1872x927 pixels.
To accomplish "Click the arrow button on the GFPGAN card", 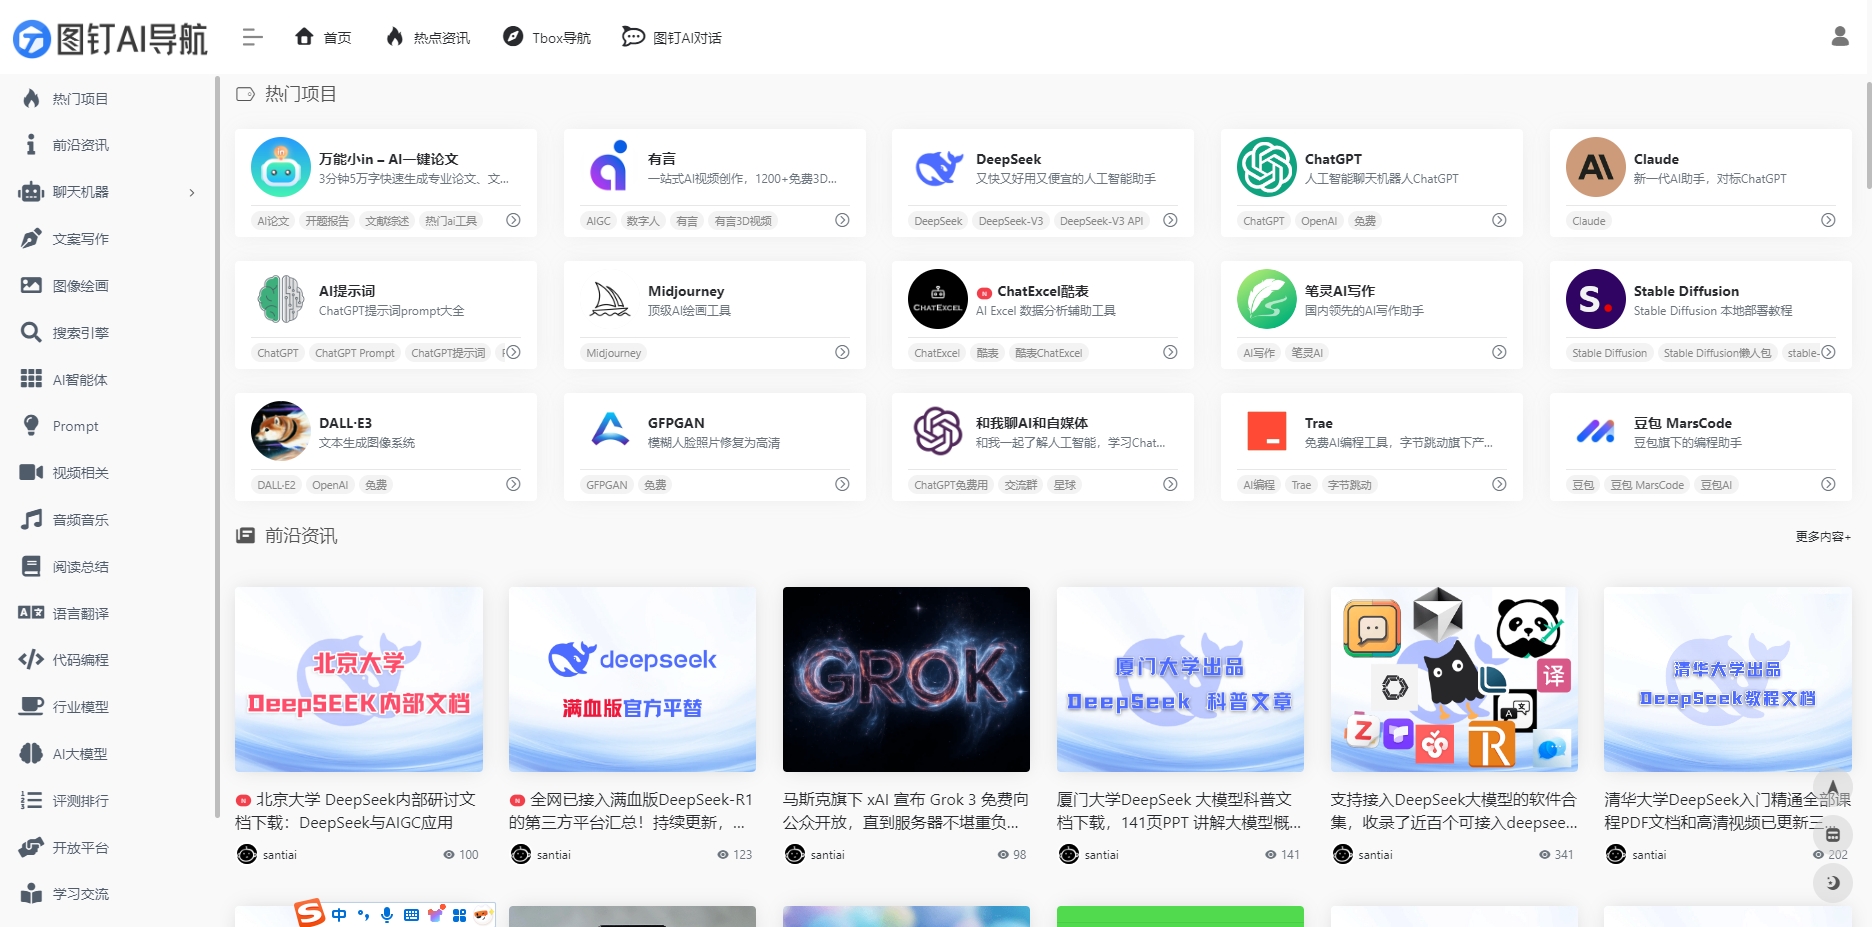I will pyautogui.click(x=842, y=484).
